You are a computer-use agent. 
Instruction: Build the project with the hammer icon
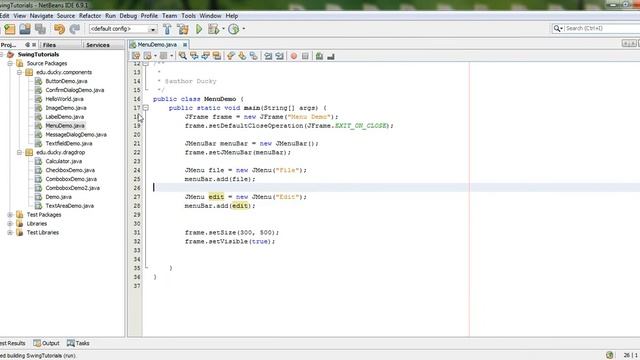tap(167, 29)
